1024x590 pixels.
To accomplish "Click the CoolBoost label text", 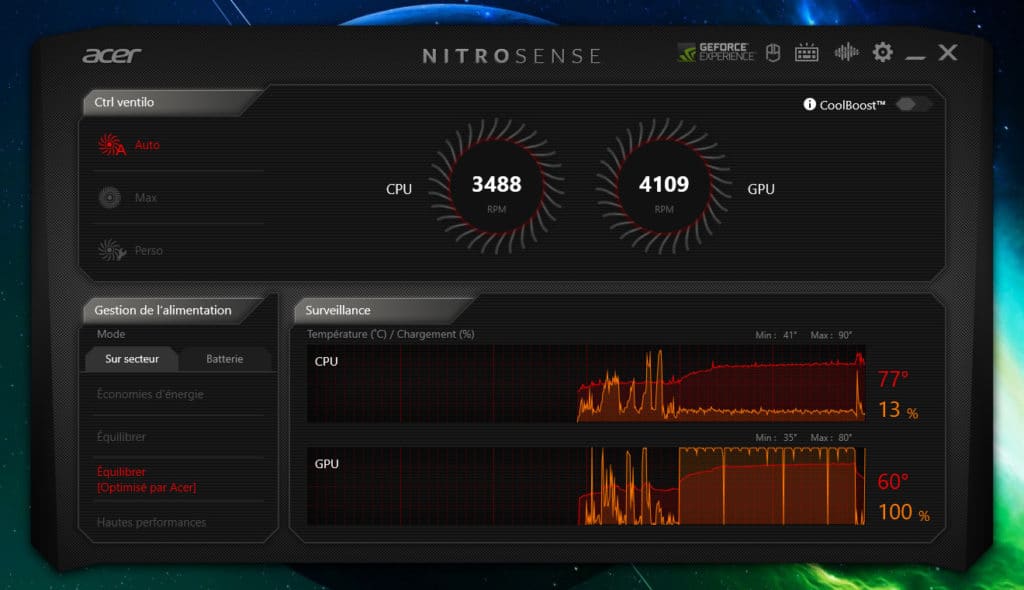I will click(x=852, y=105).
